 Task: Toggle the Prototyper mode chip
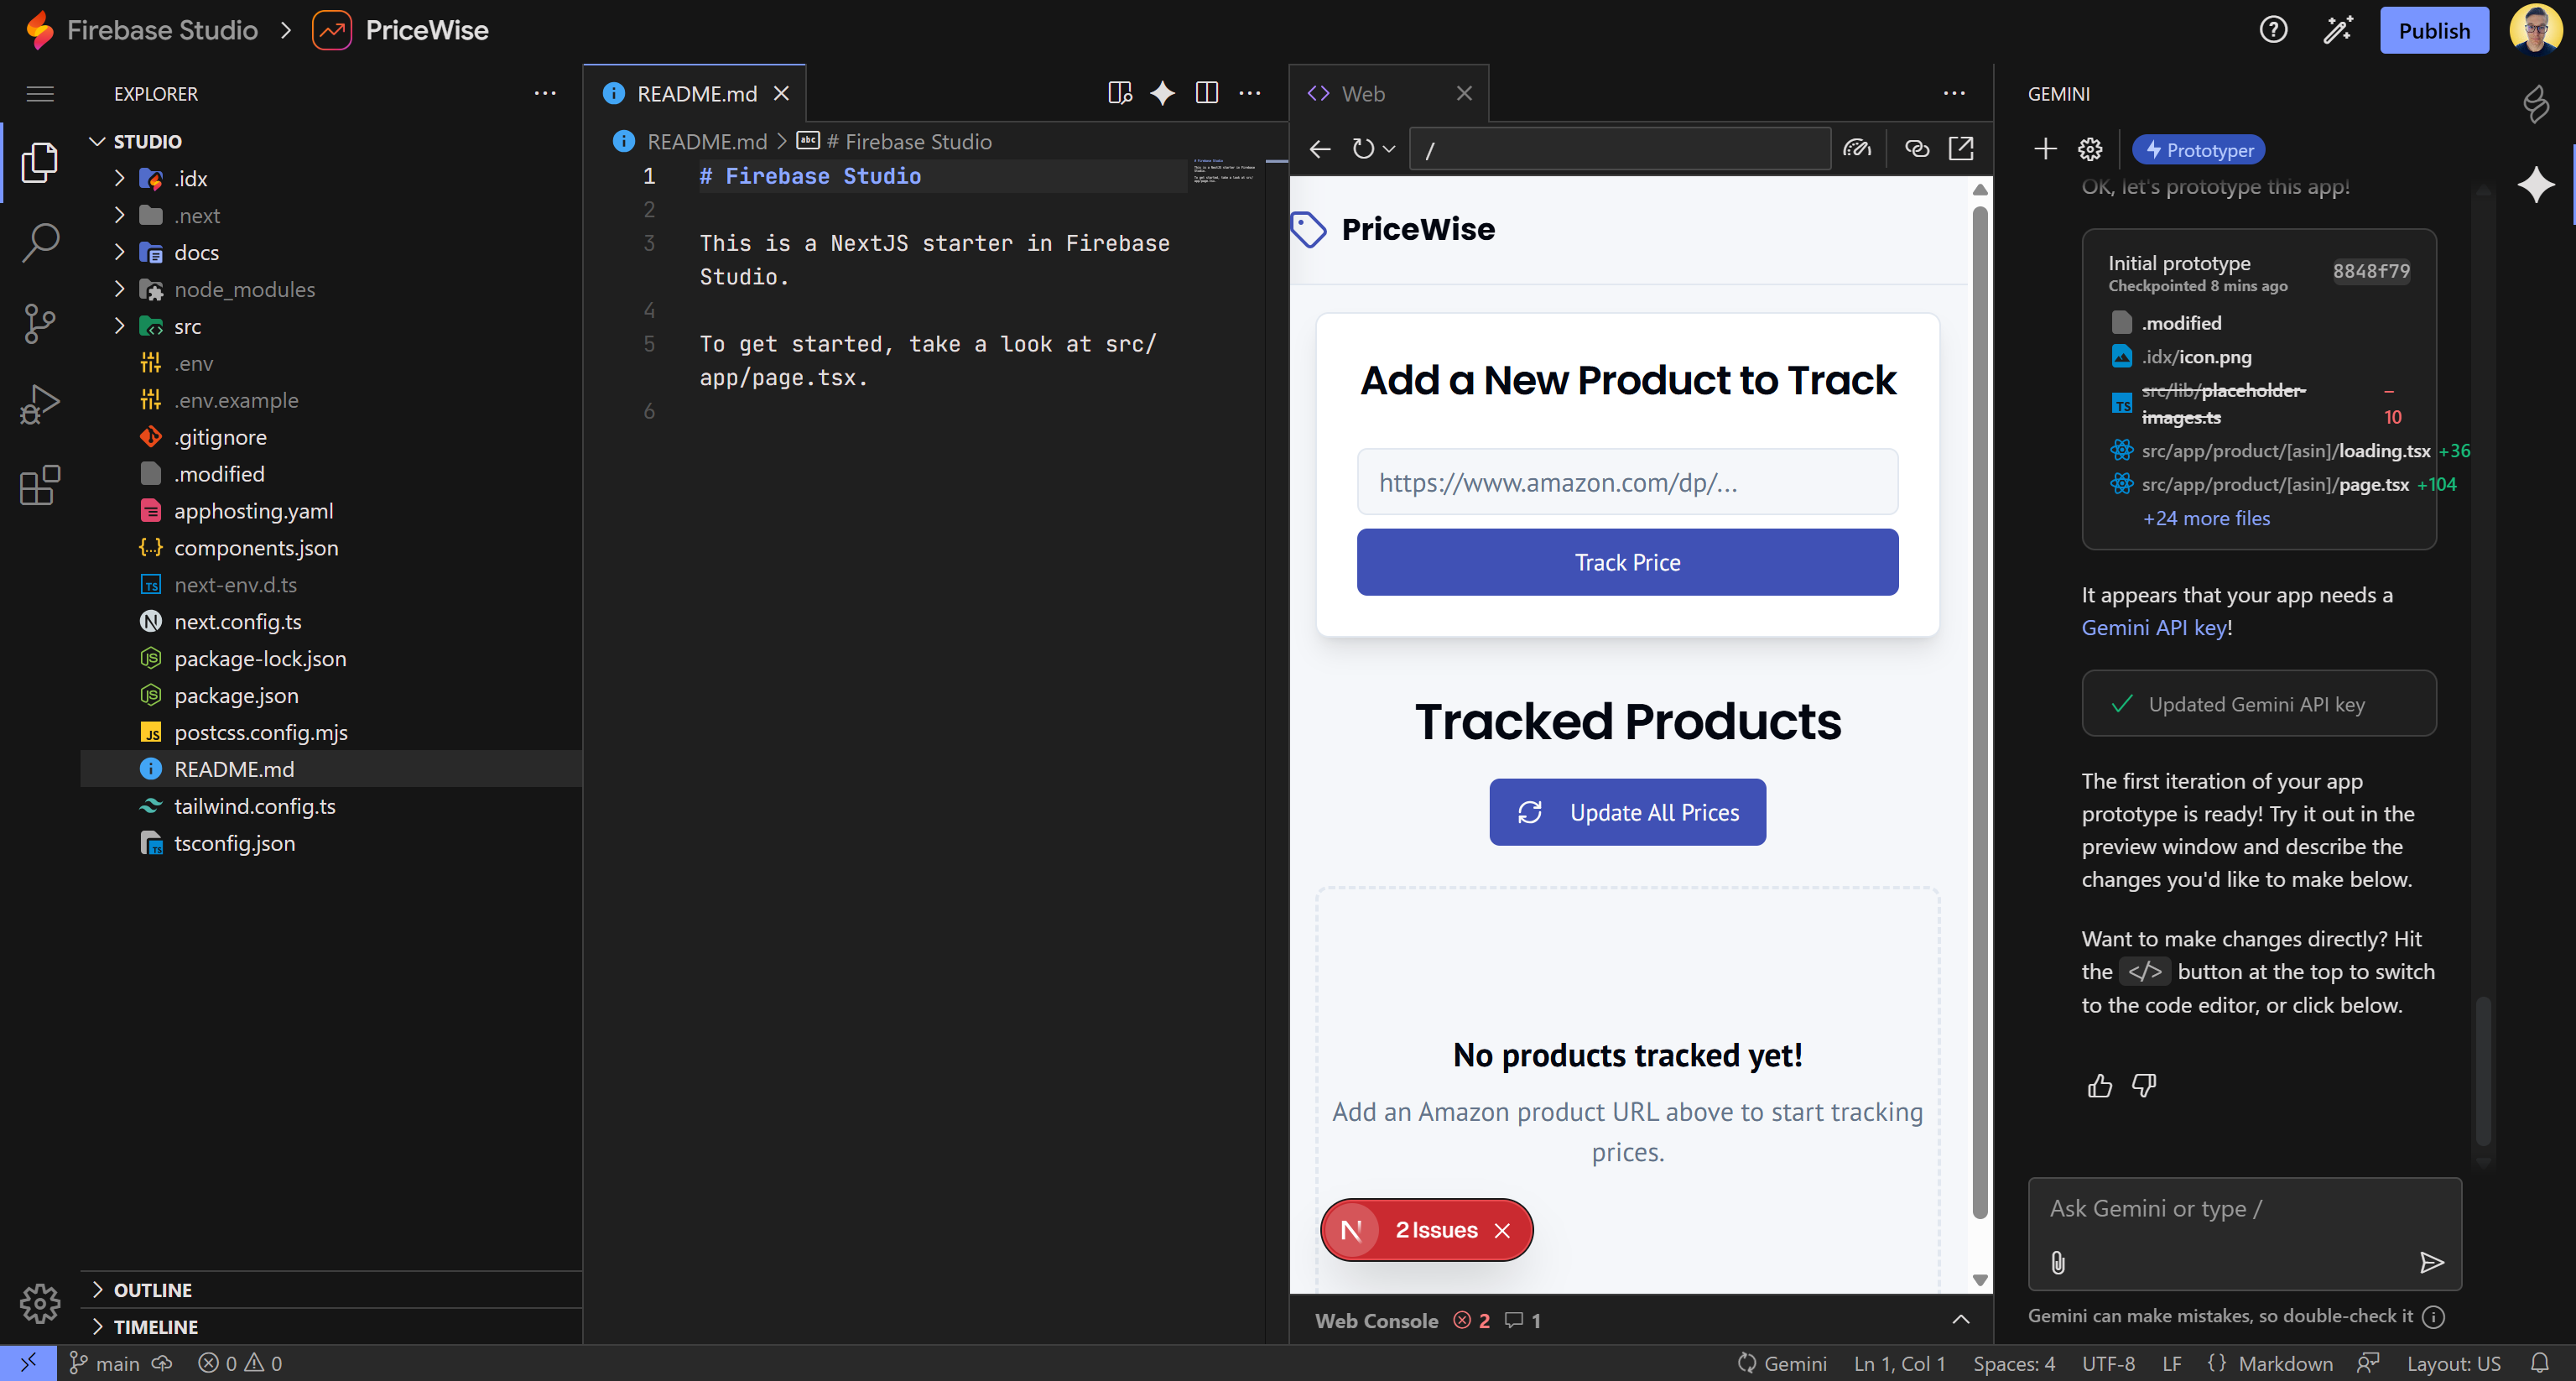coord(2198,150)
